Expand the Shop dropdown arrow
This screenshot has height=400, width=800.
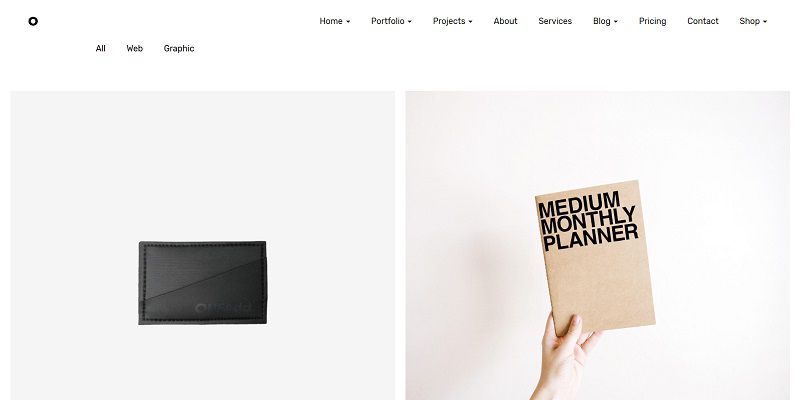click(765, 22)
